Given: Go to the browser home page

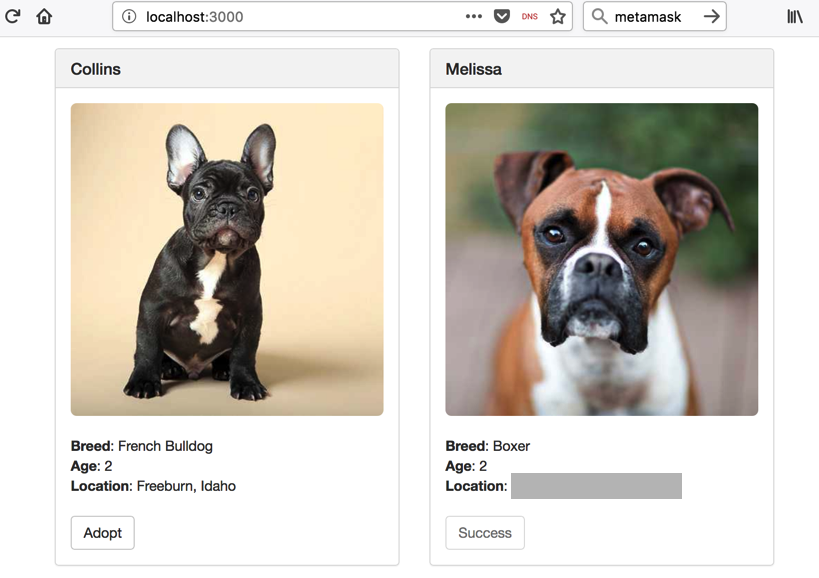Looking at the screenshot, I should (x=44, y=16).
